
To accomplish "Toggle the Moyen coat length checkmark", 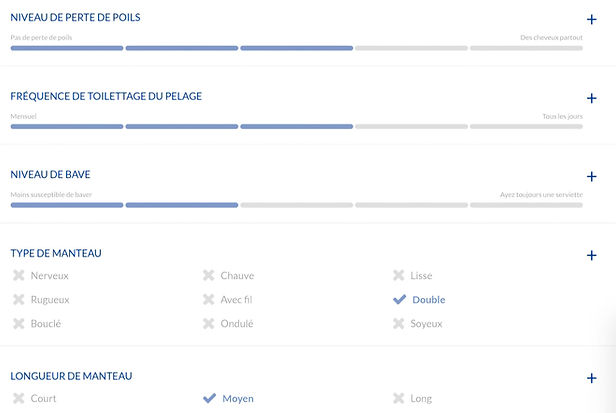I will pyautogui.click(x=209, y=398).
